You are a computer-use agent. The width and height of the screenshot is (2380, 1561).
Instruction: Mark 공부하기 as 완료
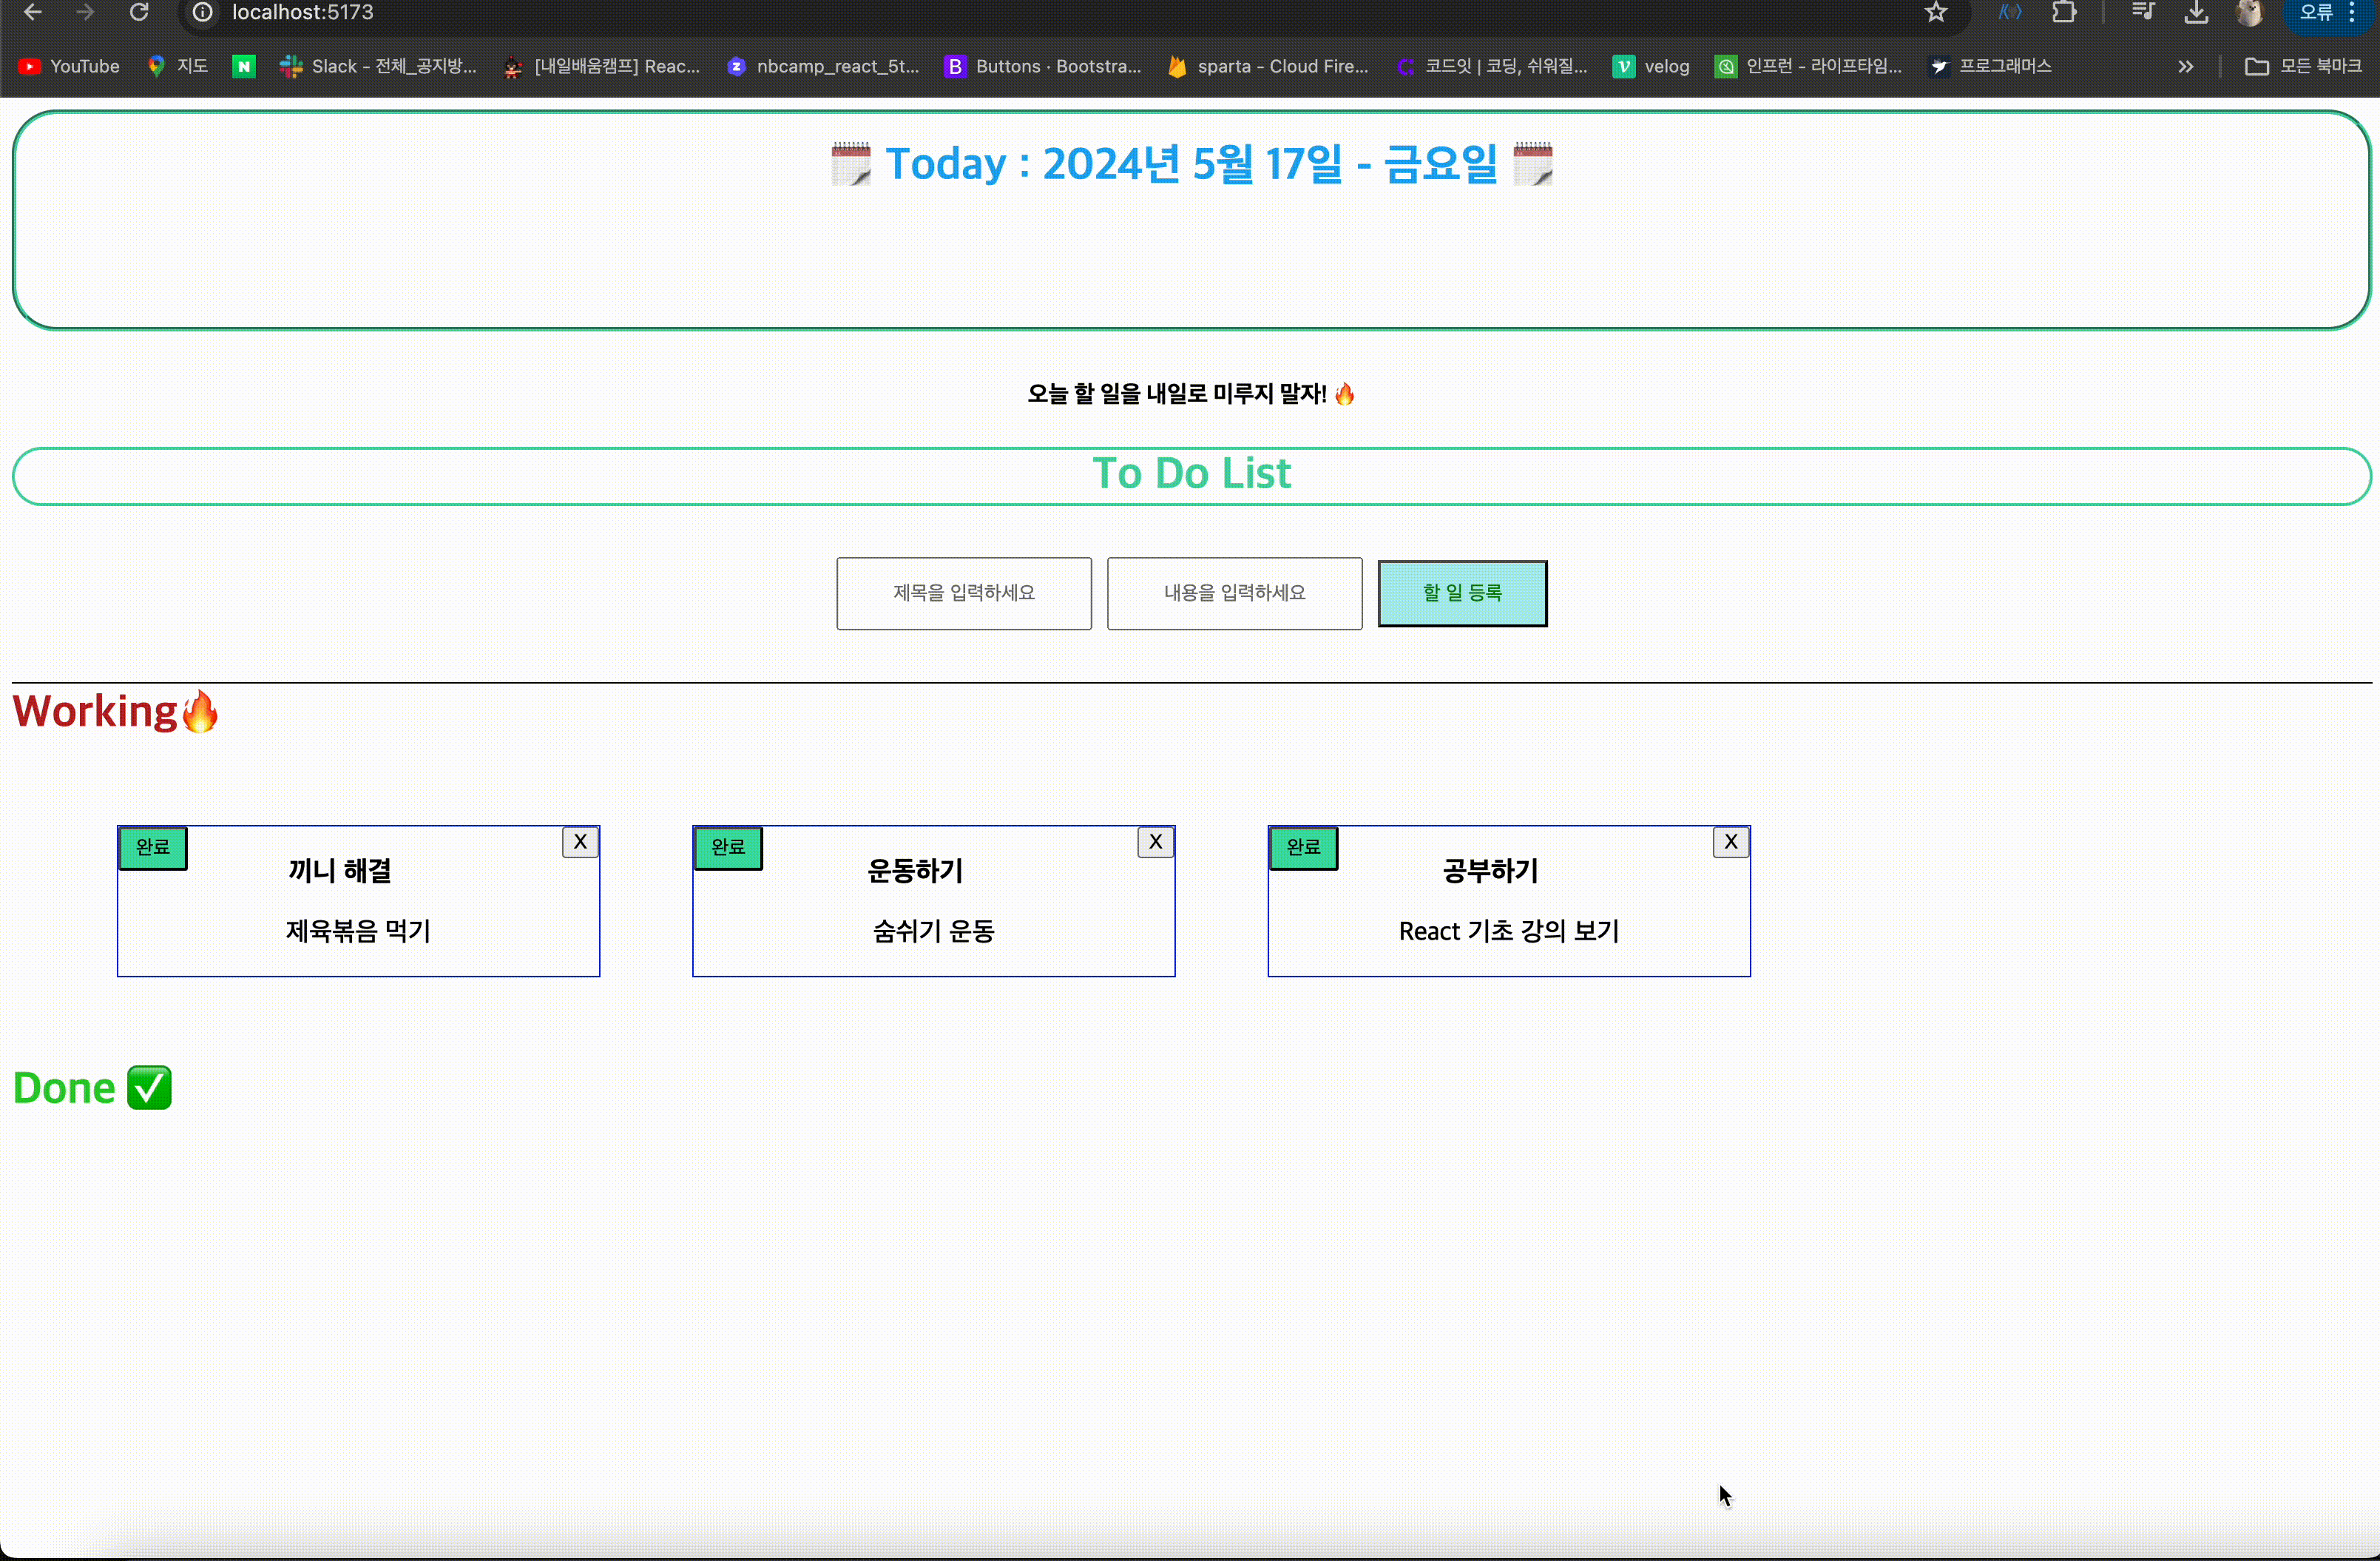pyautogui.click(x=1303, y=847)
